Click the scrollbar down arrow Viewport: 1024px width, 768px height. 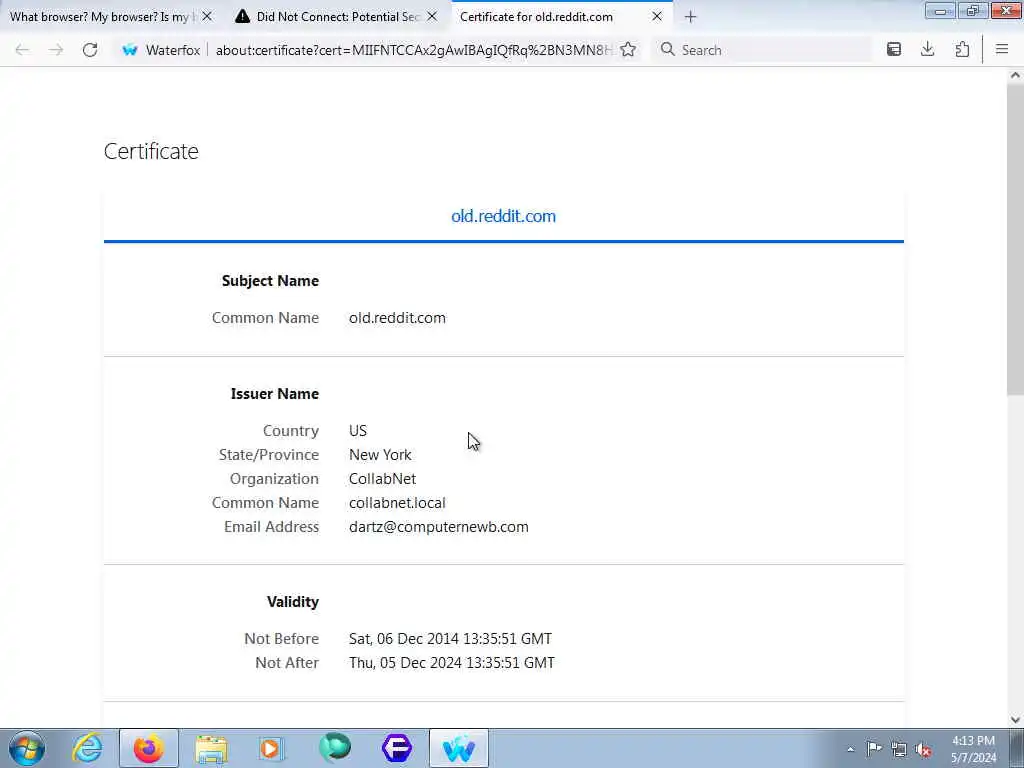click(1015, 720)
